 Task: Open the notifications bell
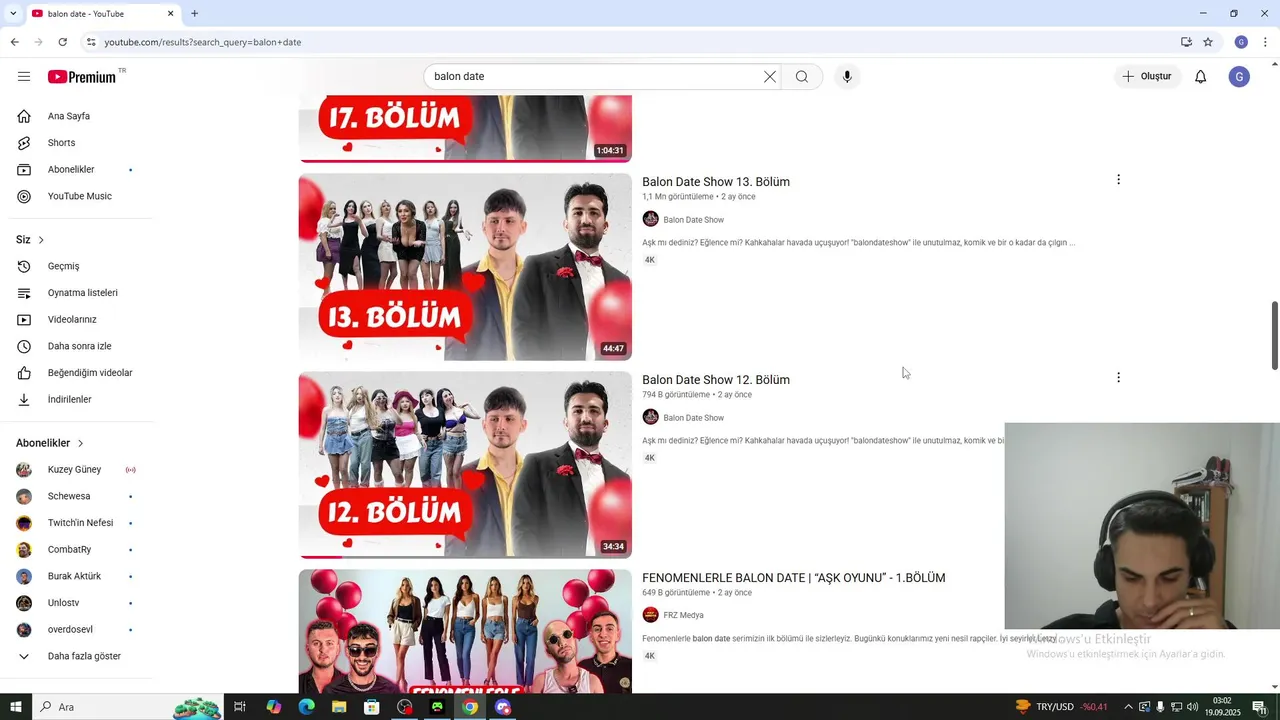pyautogui.click(x=1201, y=77)
